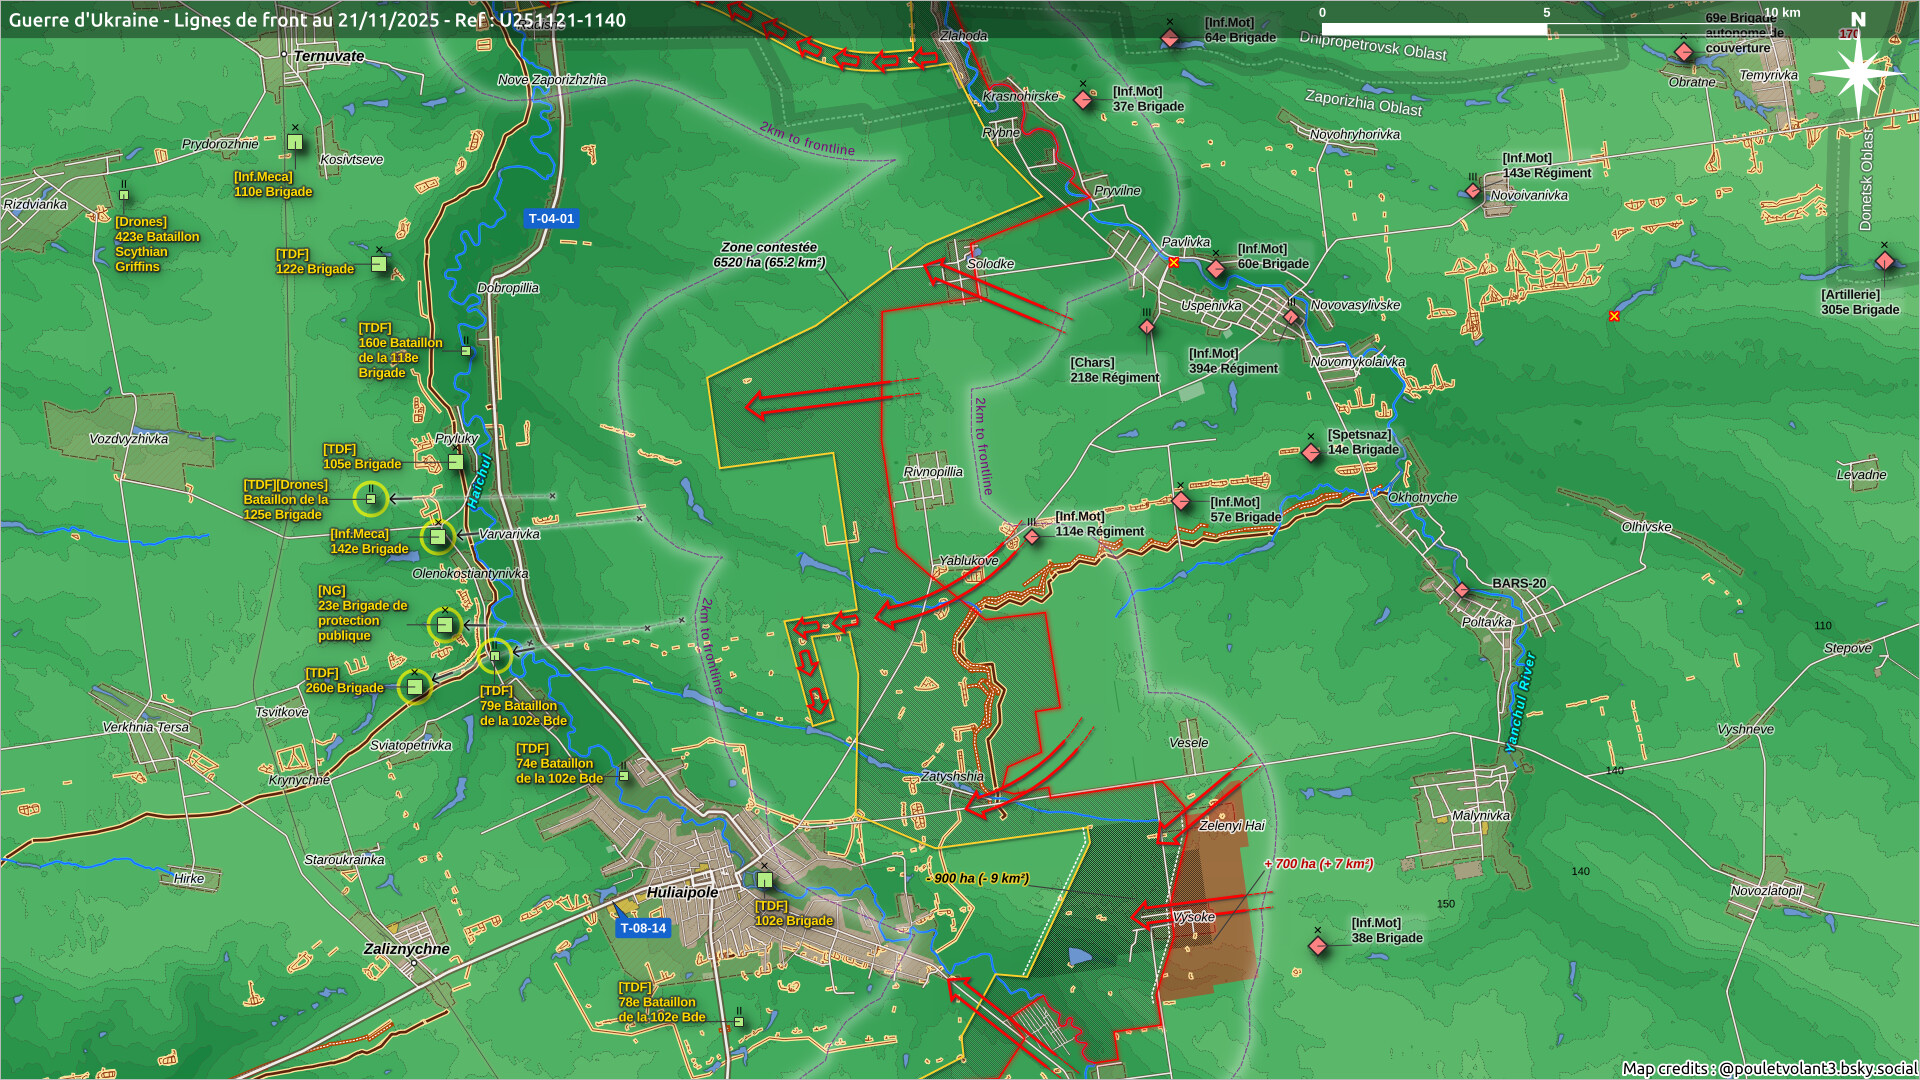1920x1080 pixels.
Task: Click the circled 260e Brigade marker
Action: [414, 687]
